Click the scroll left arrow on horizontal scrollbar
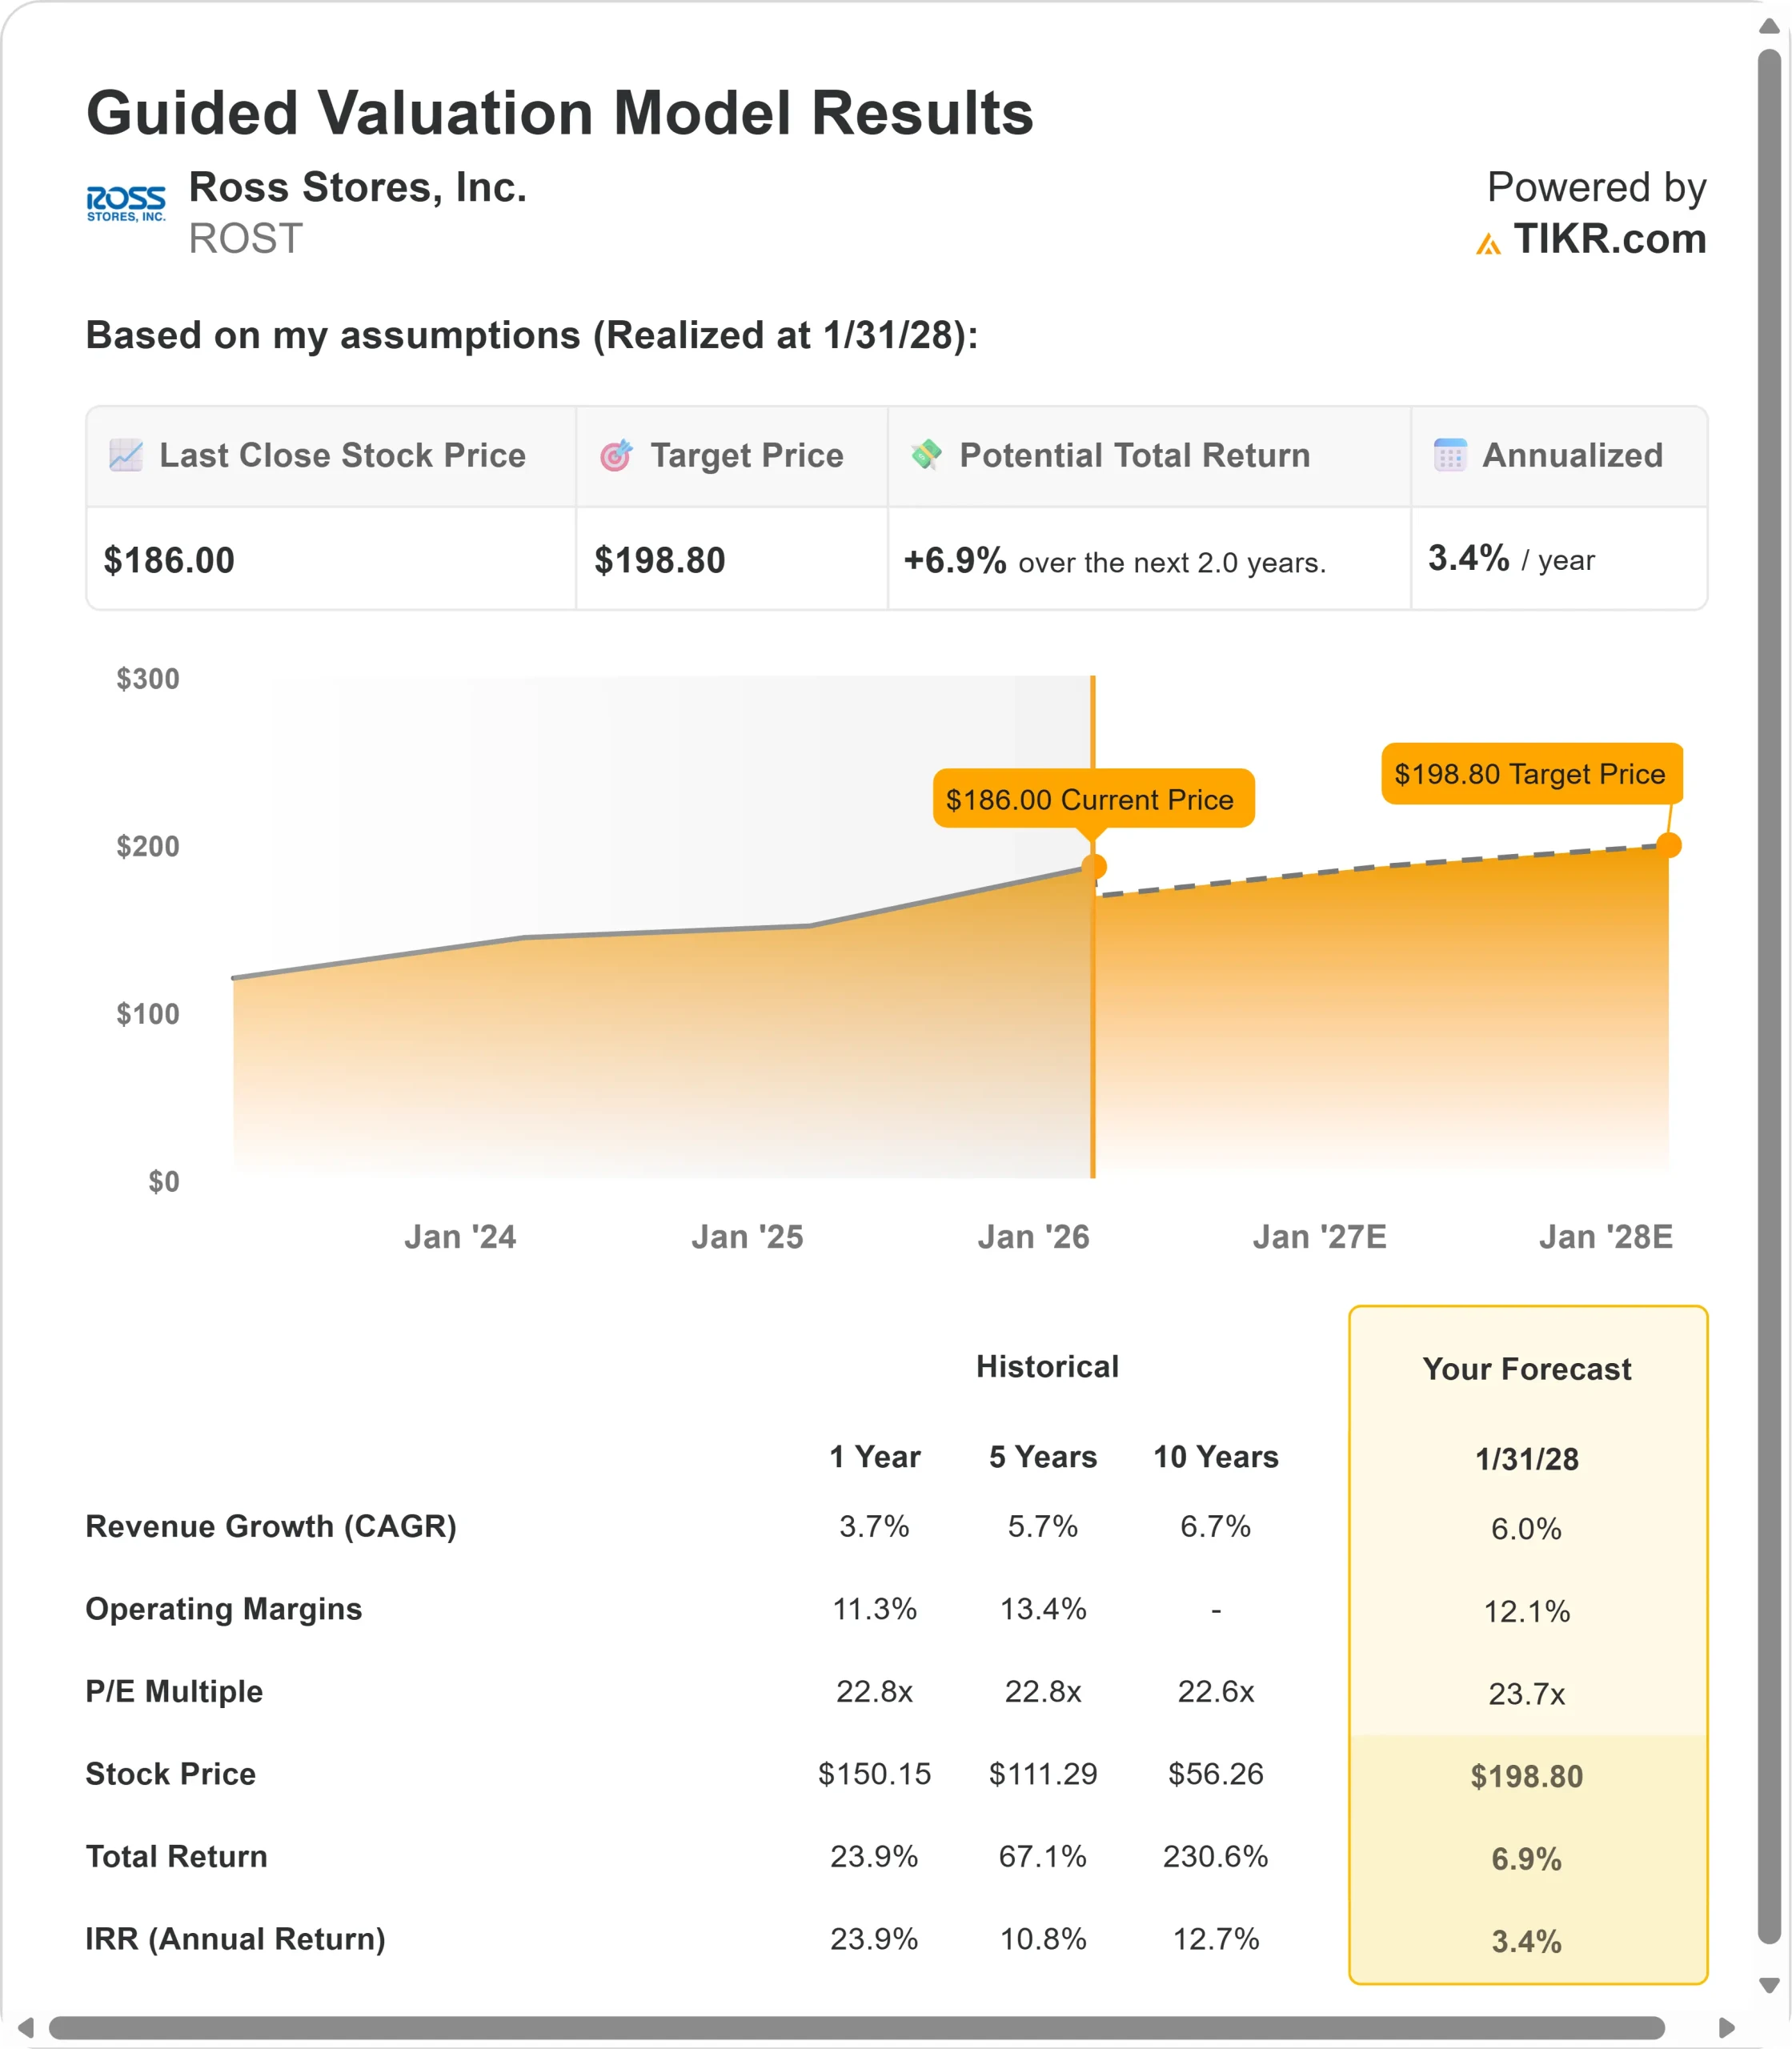1792x2049 pixels. pos(26,2027)
